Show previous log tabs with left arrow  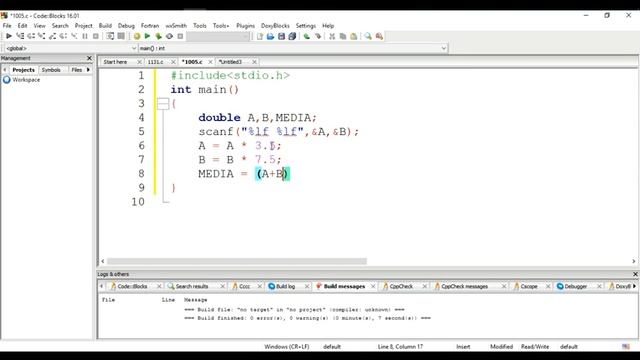102,286
